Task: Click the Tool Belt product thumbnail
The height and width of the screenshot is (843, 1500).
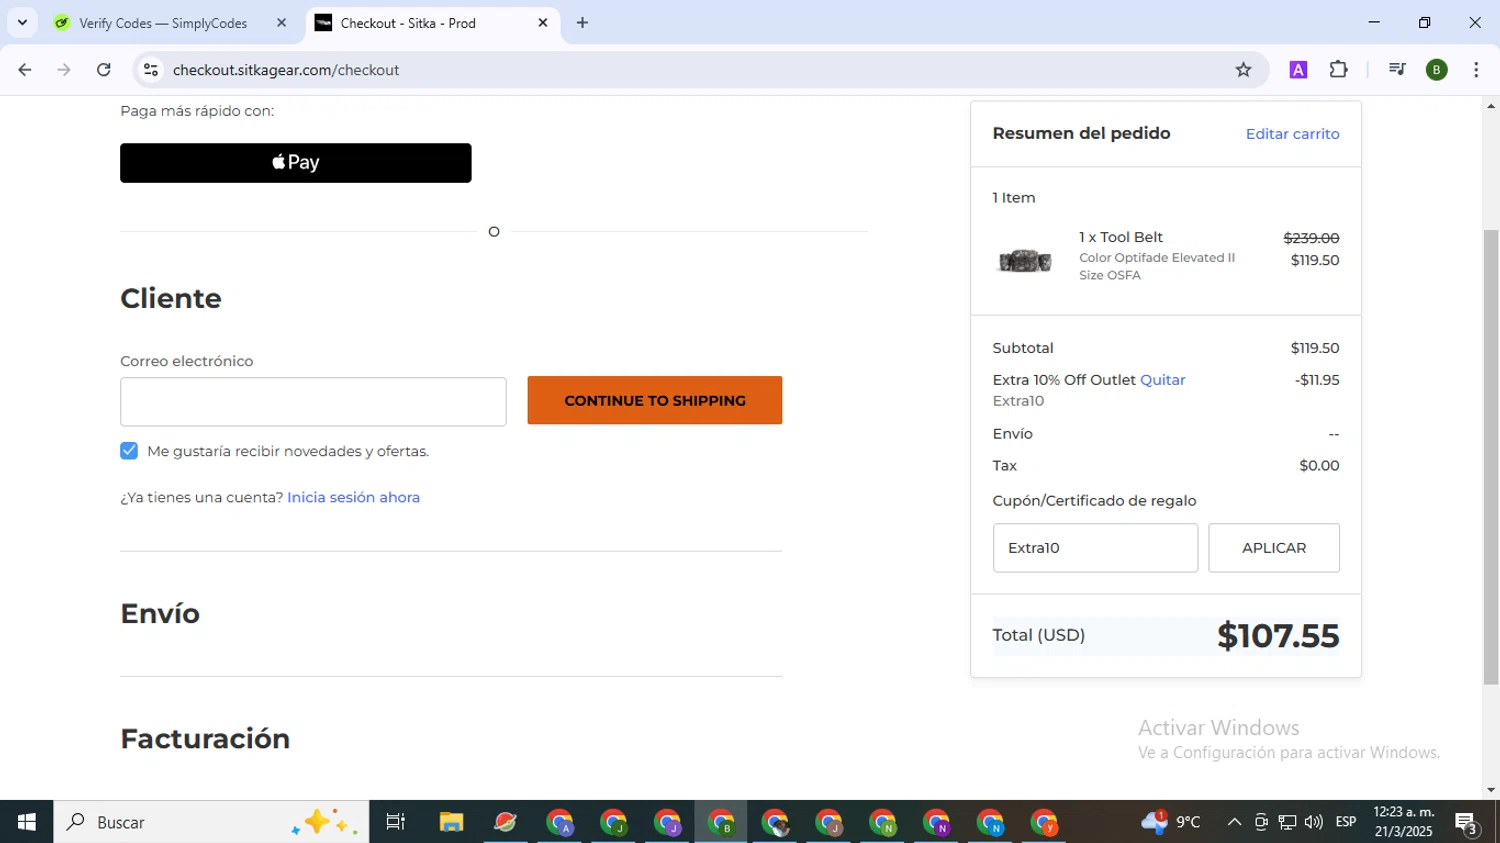Action: pos(1025,261)
